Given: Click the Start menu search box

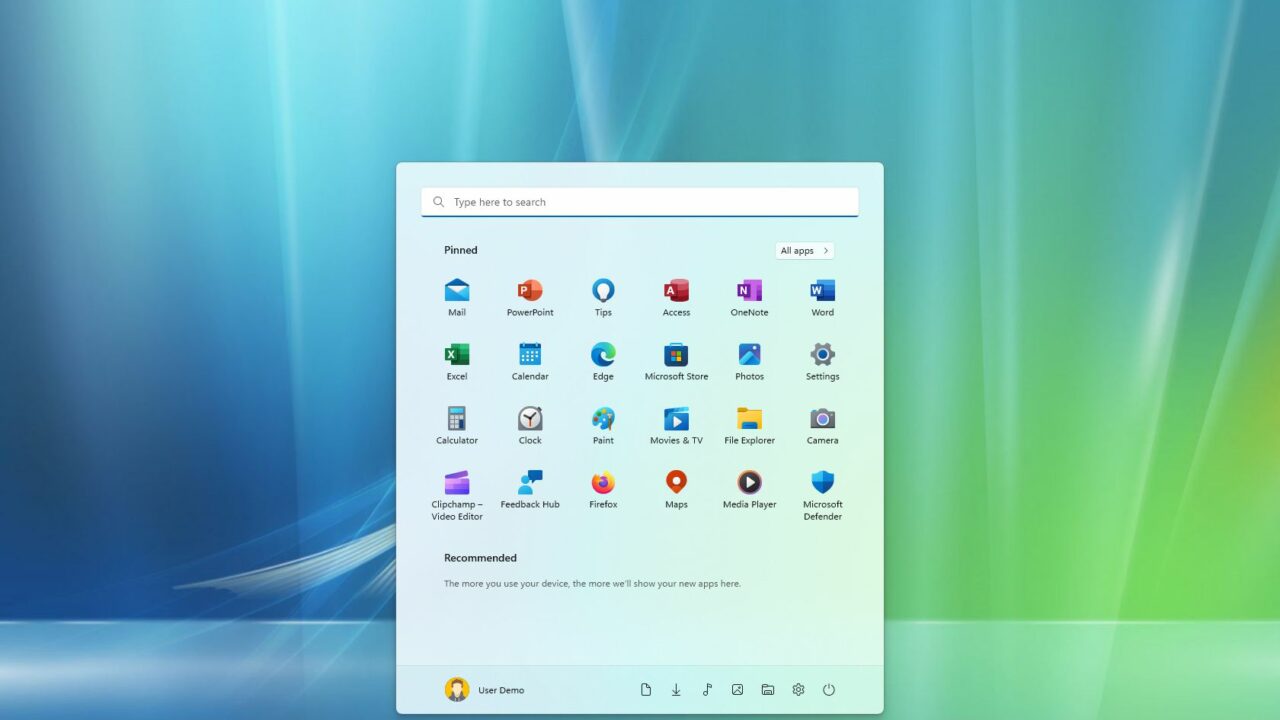Looking at the screenshot, I should tap(640, 202).
